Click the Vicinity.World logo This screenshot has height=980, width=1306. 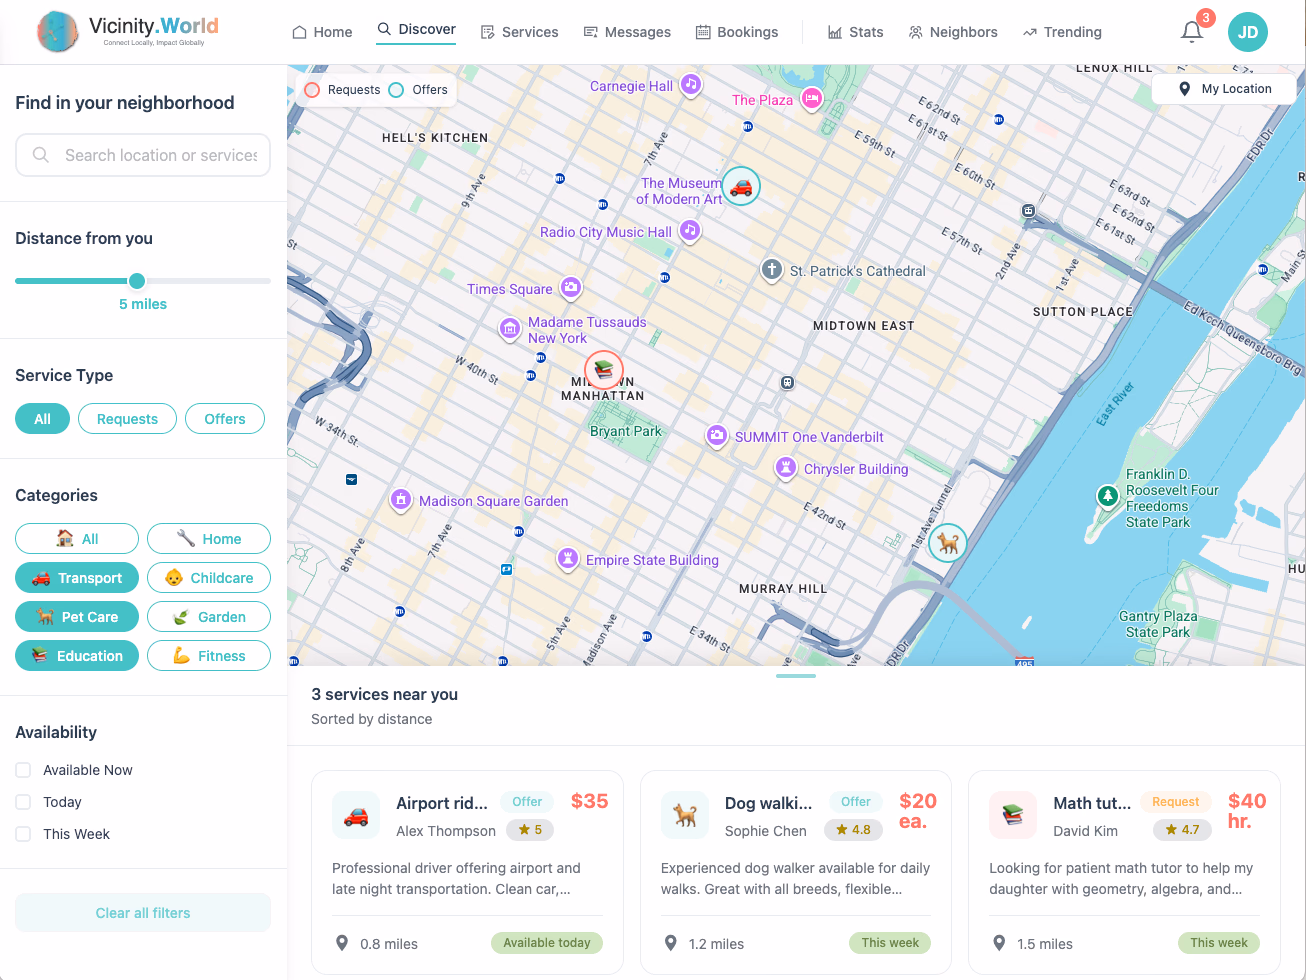(x=128, y=31)
